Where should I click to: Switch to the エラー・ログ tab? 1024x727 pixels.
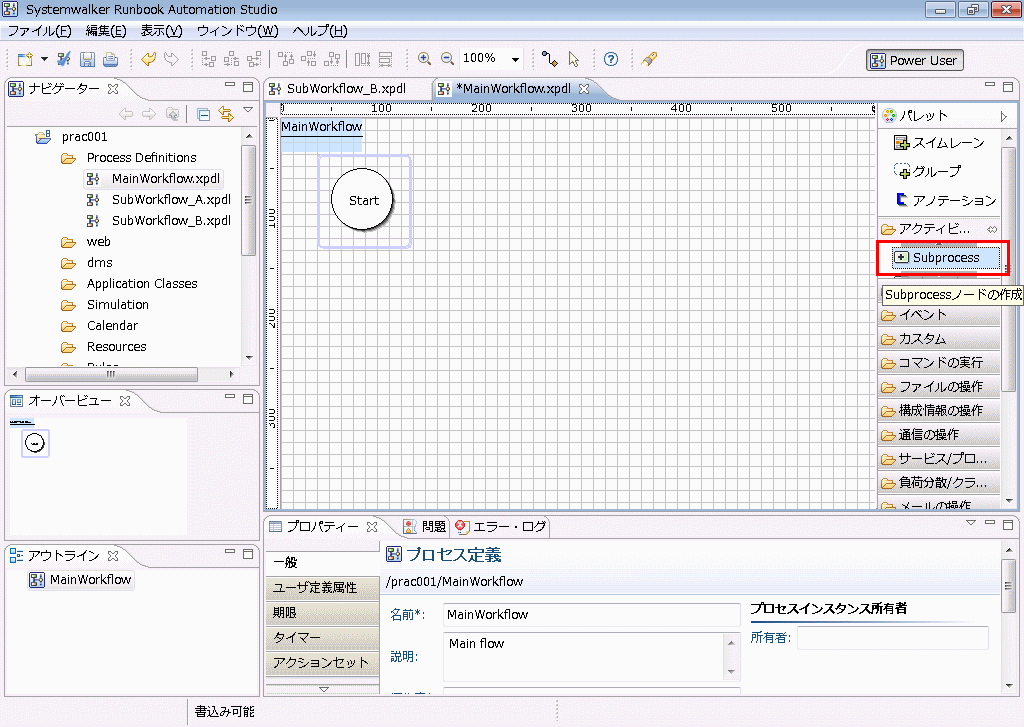501,526
